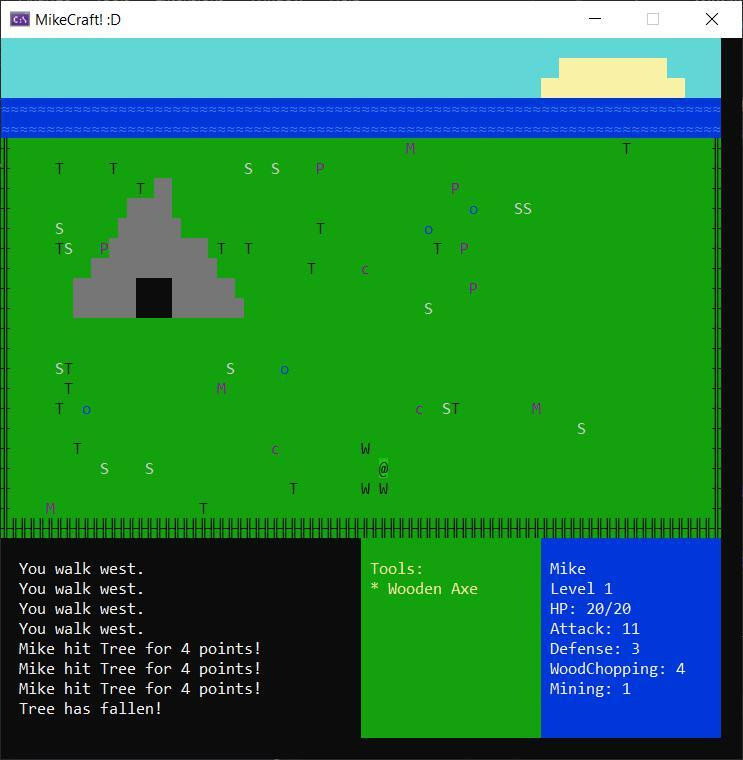This screenshot has width=743, height=760.
Task: Click the topmost "You walk west." log line
Action: 81,569
